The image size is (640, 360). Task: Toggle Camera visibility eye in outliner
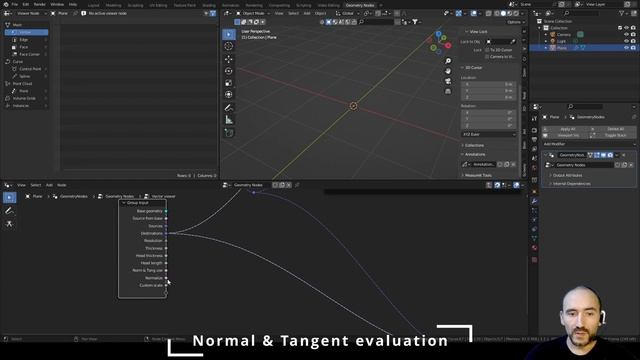(626, 35)
